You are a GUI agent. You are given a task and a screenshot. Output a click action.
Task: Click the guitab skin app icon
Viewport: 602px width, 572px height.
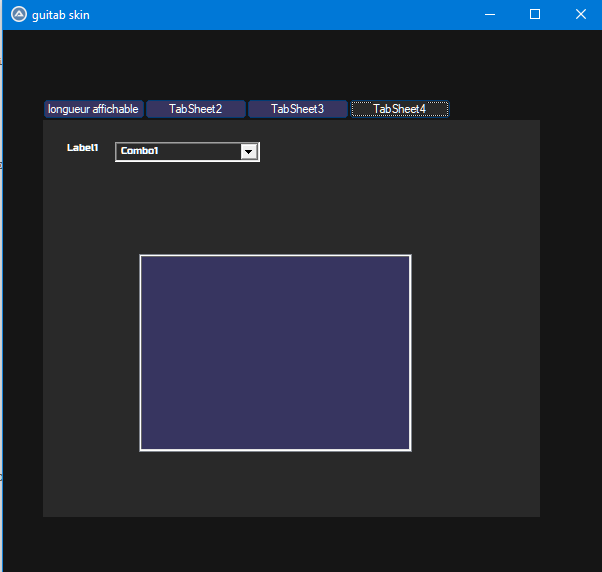18,15
